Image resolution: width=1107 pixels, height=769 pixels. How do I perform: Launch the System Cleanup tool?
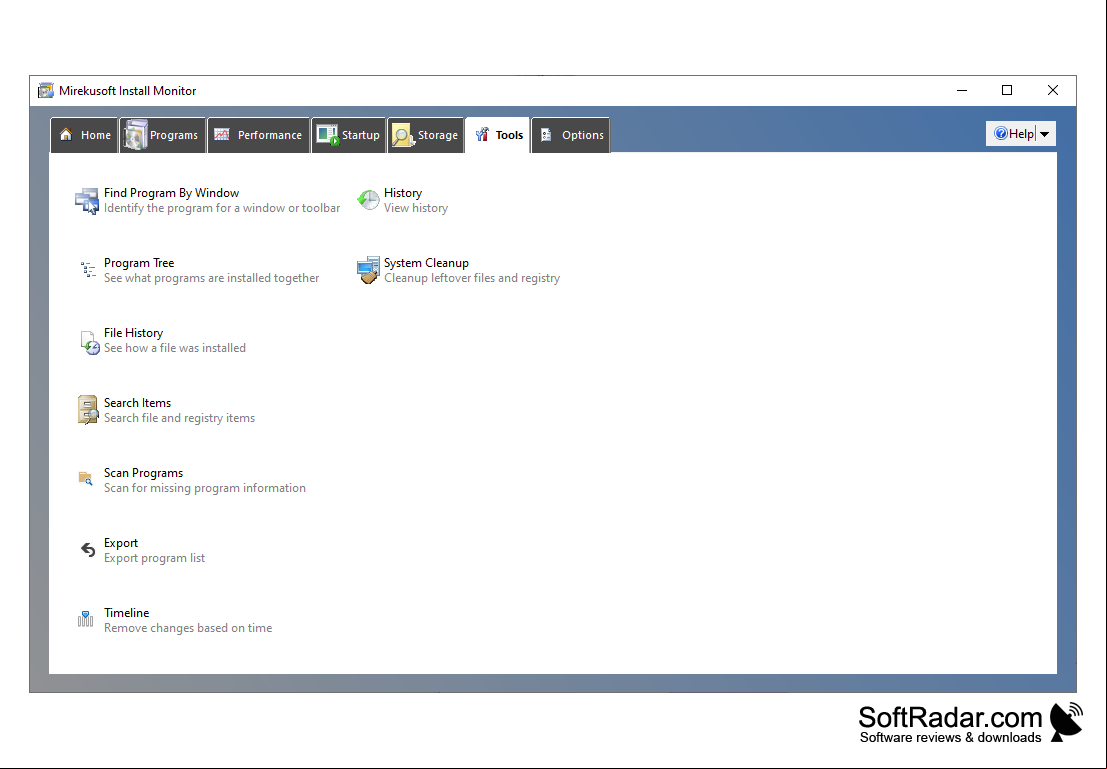tap(426, 263)
